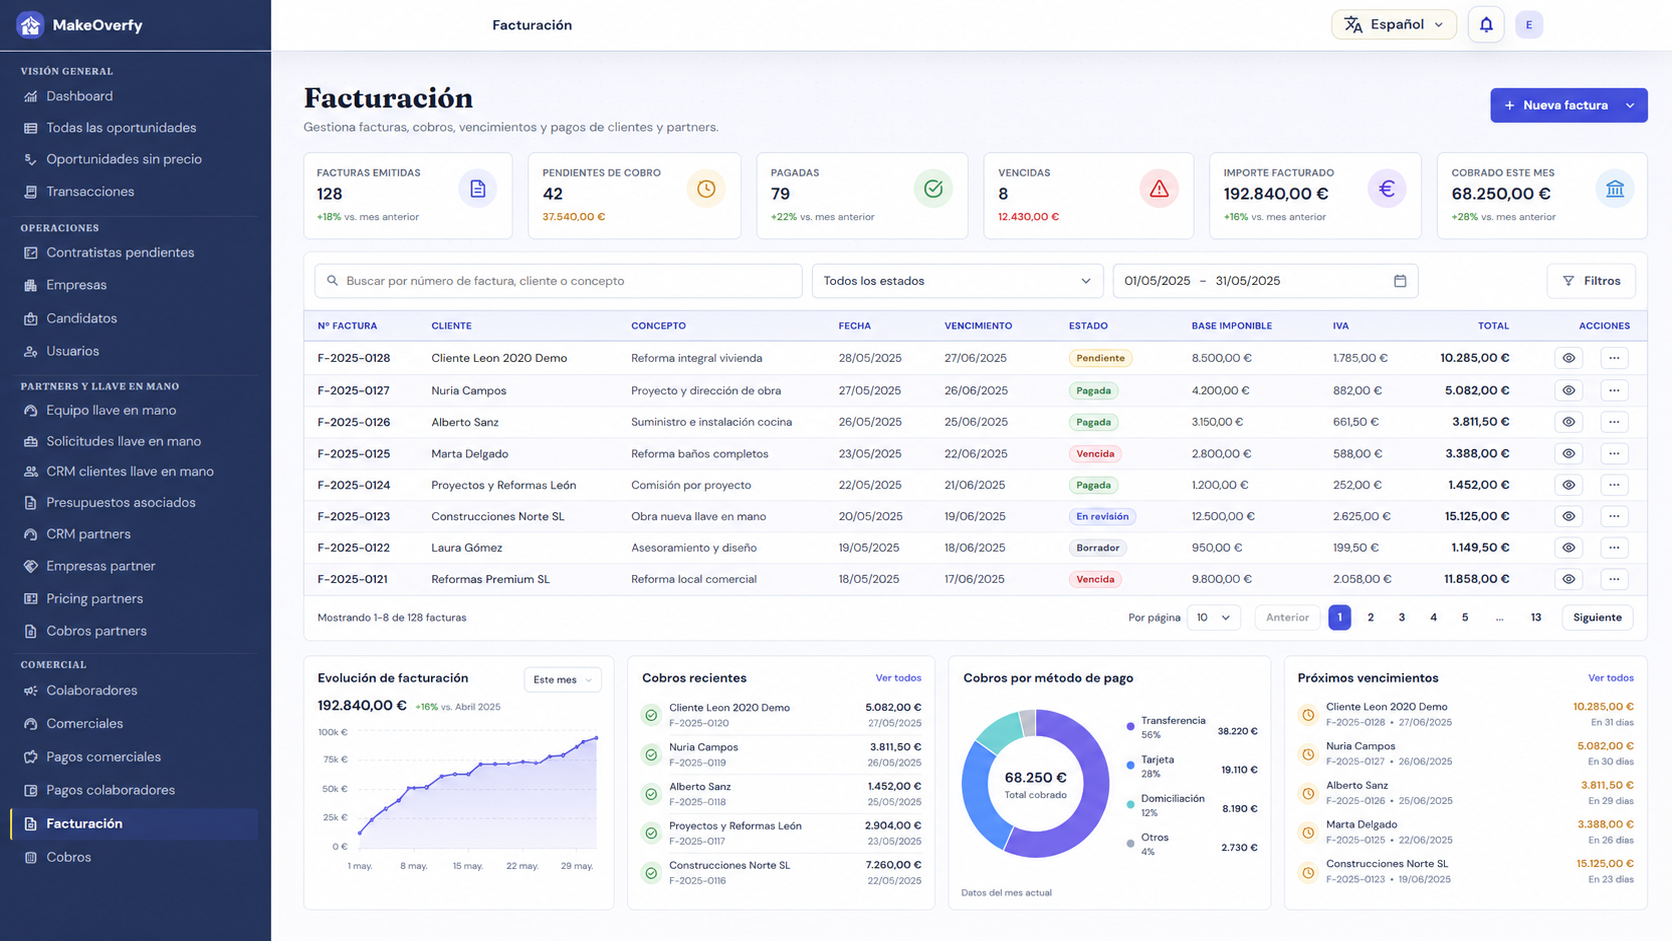Screen dimensions: 1672x941
Task: Click the Facturas emitidas document icon
Action: [x=478, y=189]
